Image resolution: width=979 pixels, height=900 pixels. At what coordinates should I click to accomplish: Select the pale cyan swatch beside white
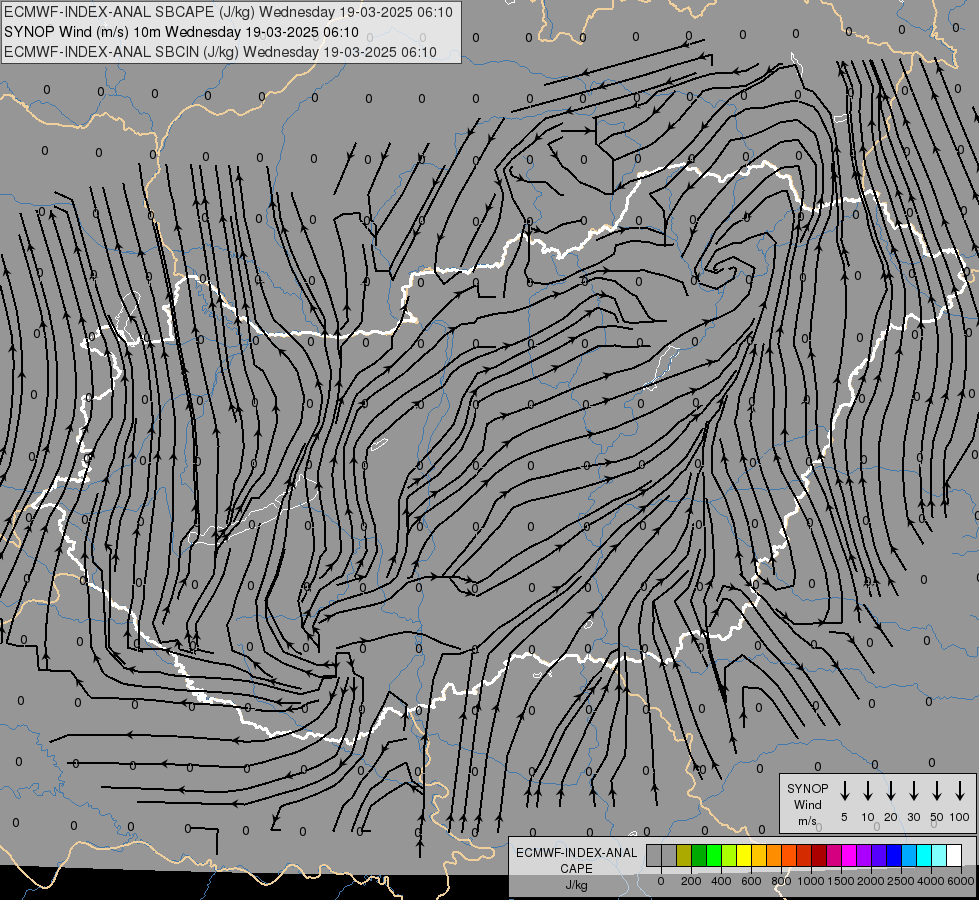938,855
